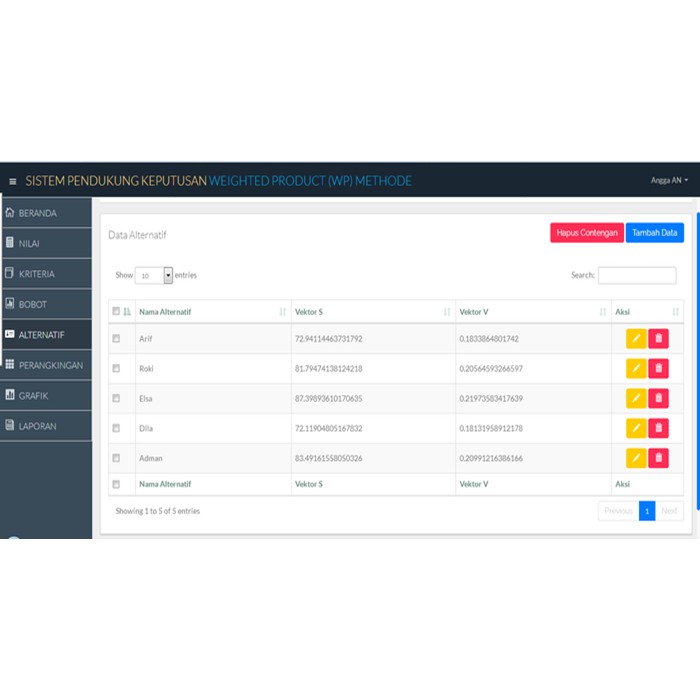This screenshot has height=700, width=700.
Task: Click the Tambah Data button
Action: tap(654, 233)
